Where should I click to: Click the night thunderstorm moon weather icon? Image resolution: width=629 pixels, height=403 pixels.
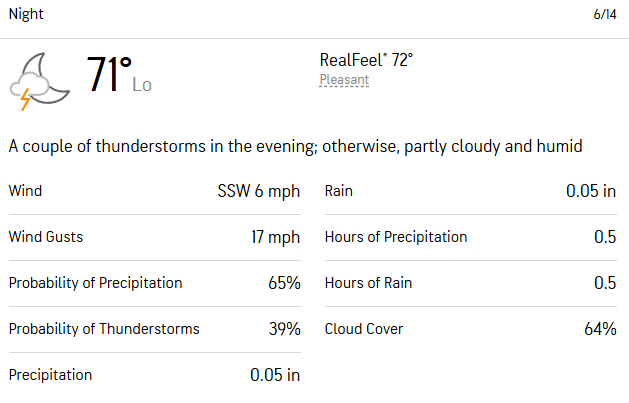[40, 81]
